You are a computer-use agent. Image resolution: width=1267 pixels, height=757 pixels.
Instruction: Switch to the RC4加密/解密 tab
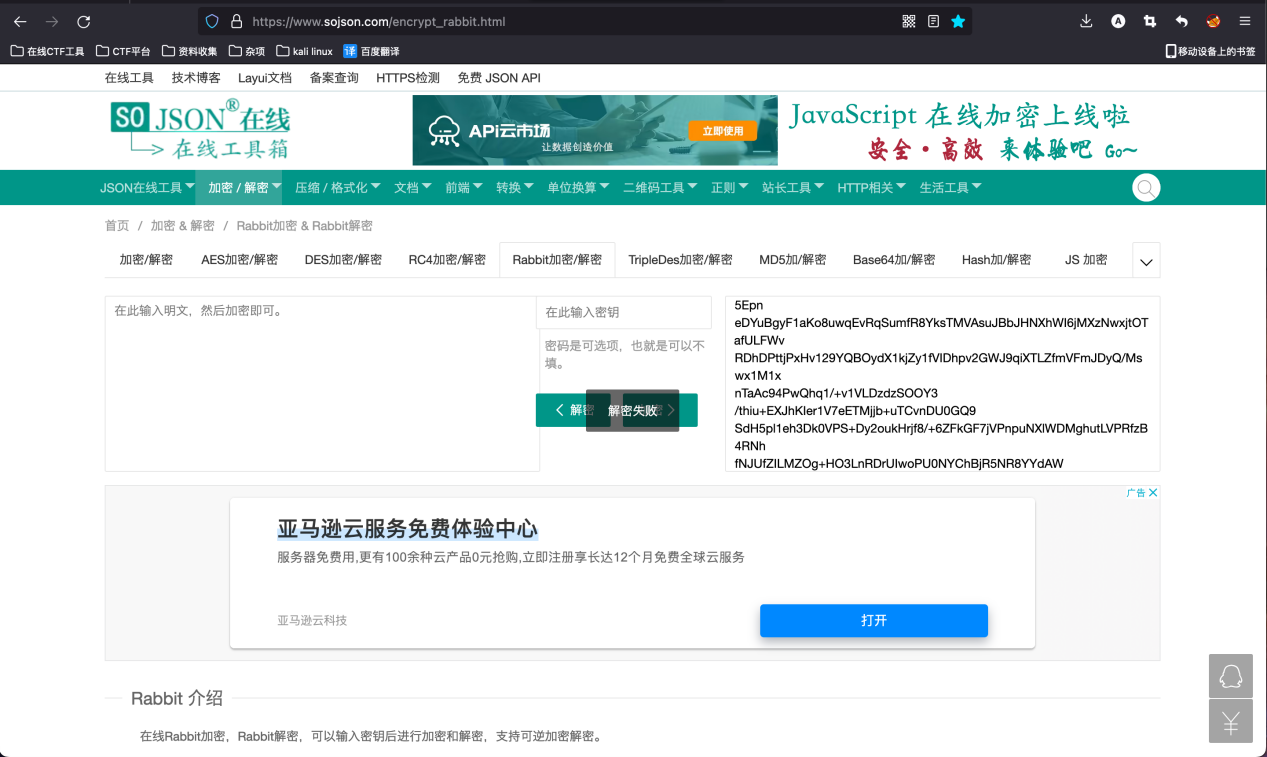(447, 260)
